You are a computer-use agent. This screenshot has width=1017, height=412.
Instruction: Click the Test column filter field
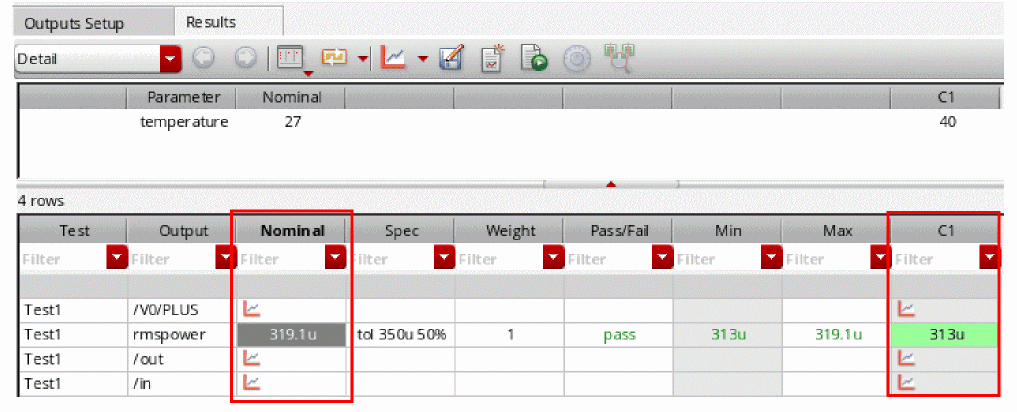pos(62,259)
